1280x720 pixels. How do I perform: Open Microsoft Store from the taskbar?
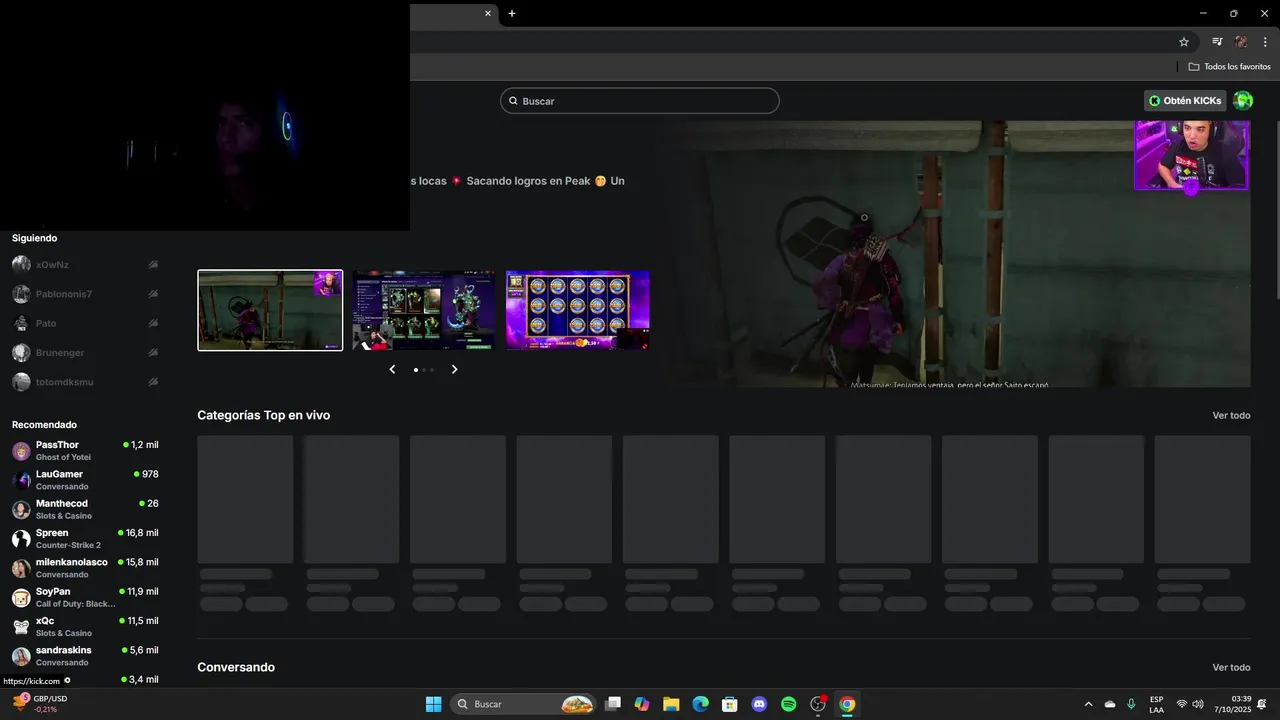pos(730,704)
